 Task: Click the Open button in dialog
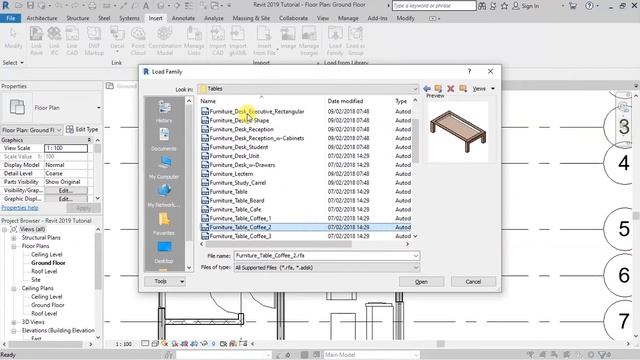pyautogui.click(x=421, y=282)
